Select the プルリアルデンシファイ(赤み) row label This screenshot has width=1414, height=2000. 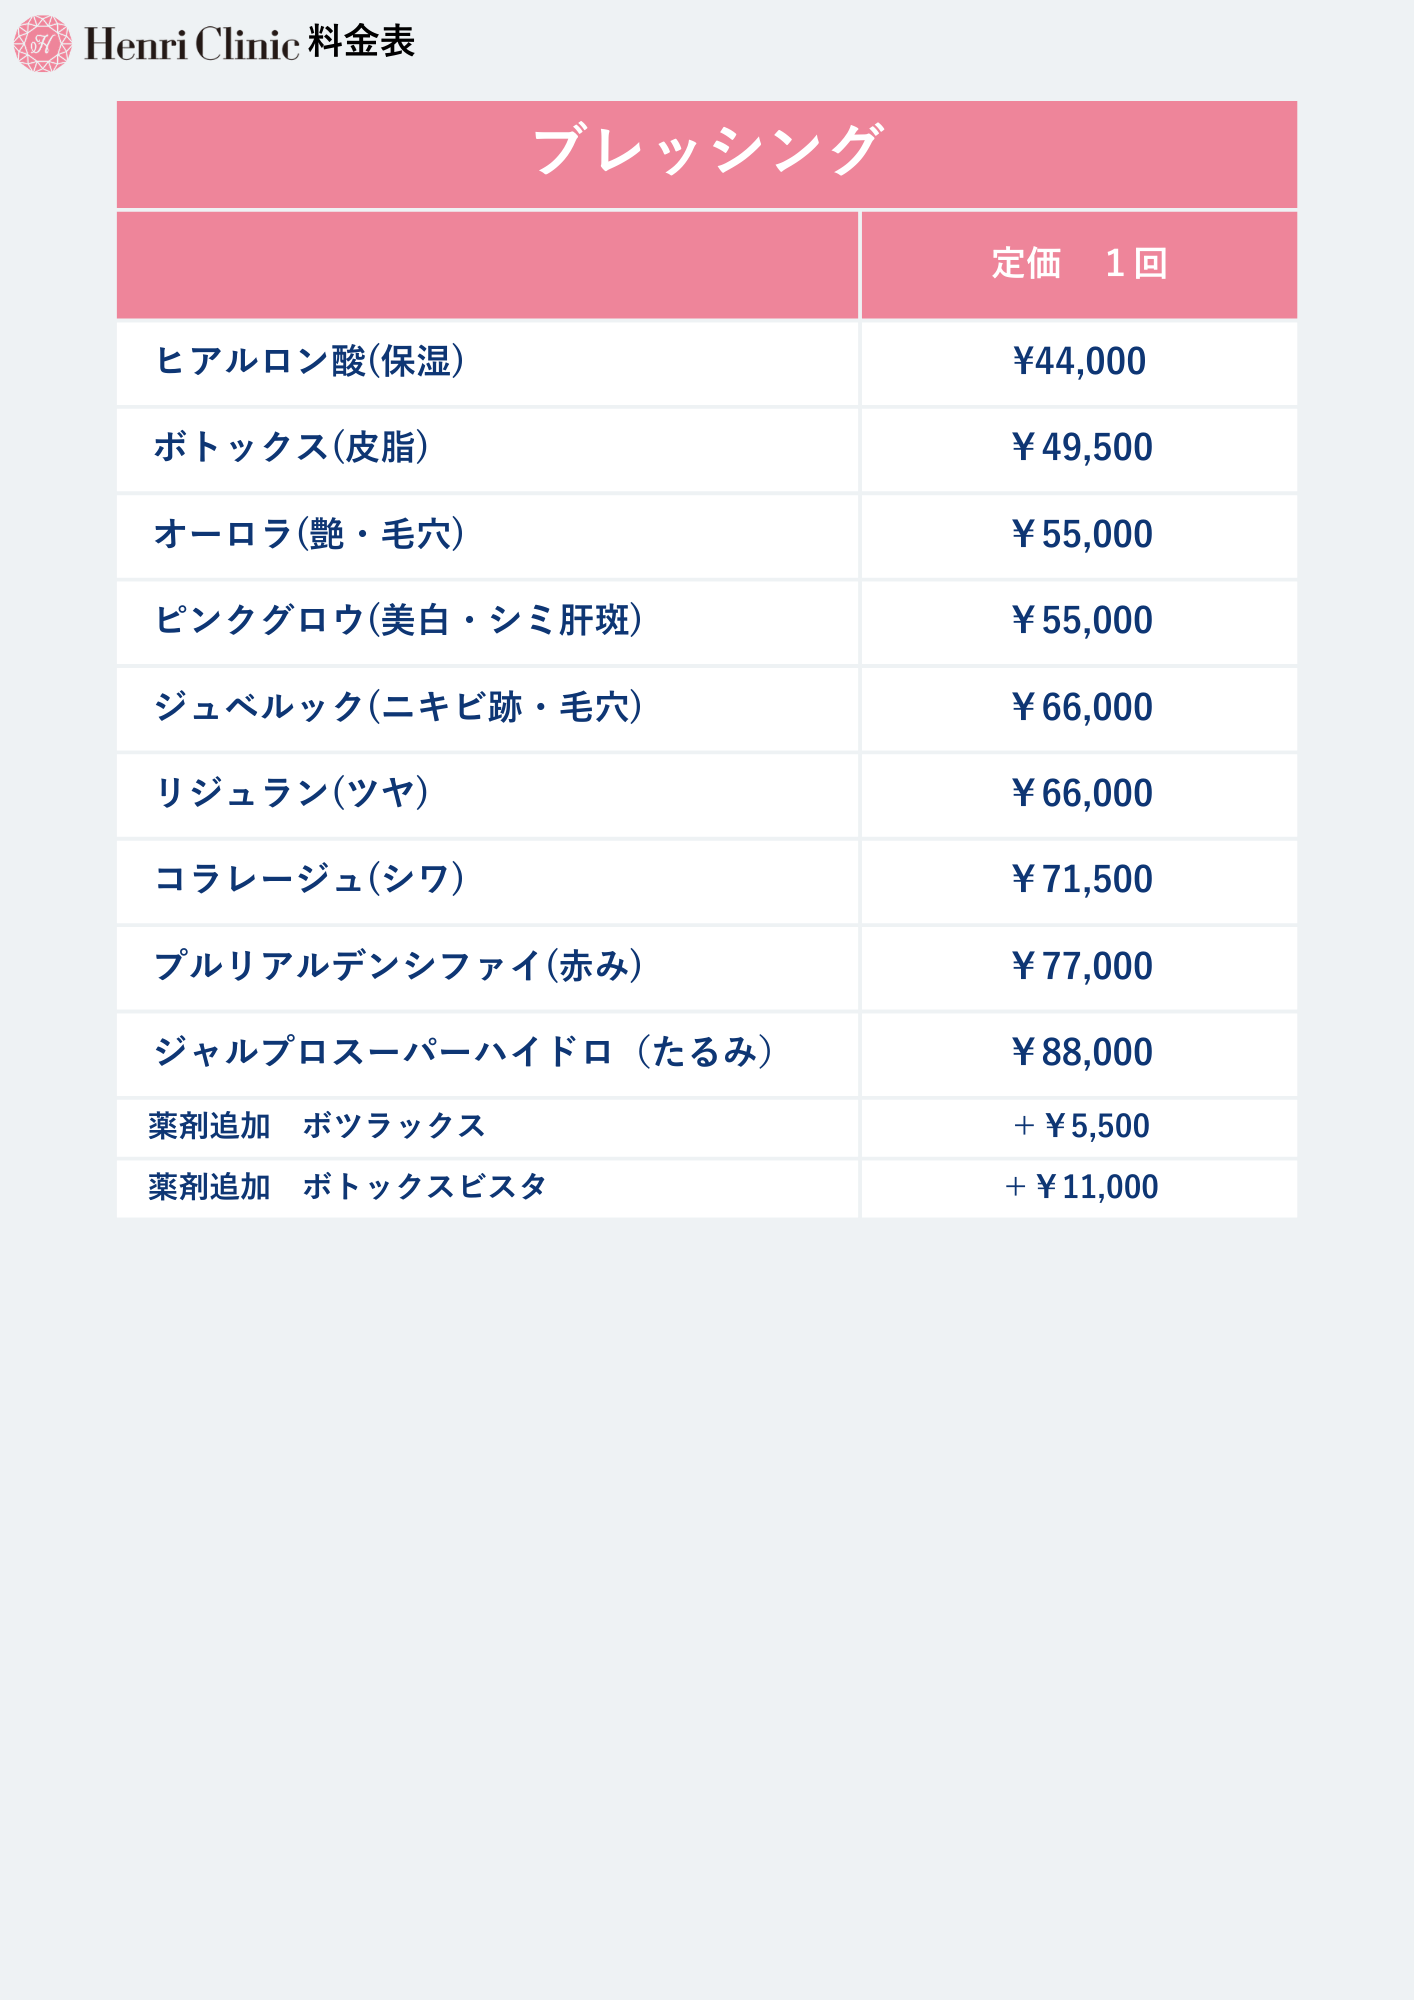tap(398, 967)
